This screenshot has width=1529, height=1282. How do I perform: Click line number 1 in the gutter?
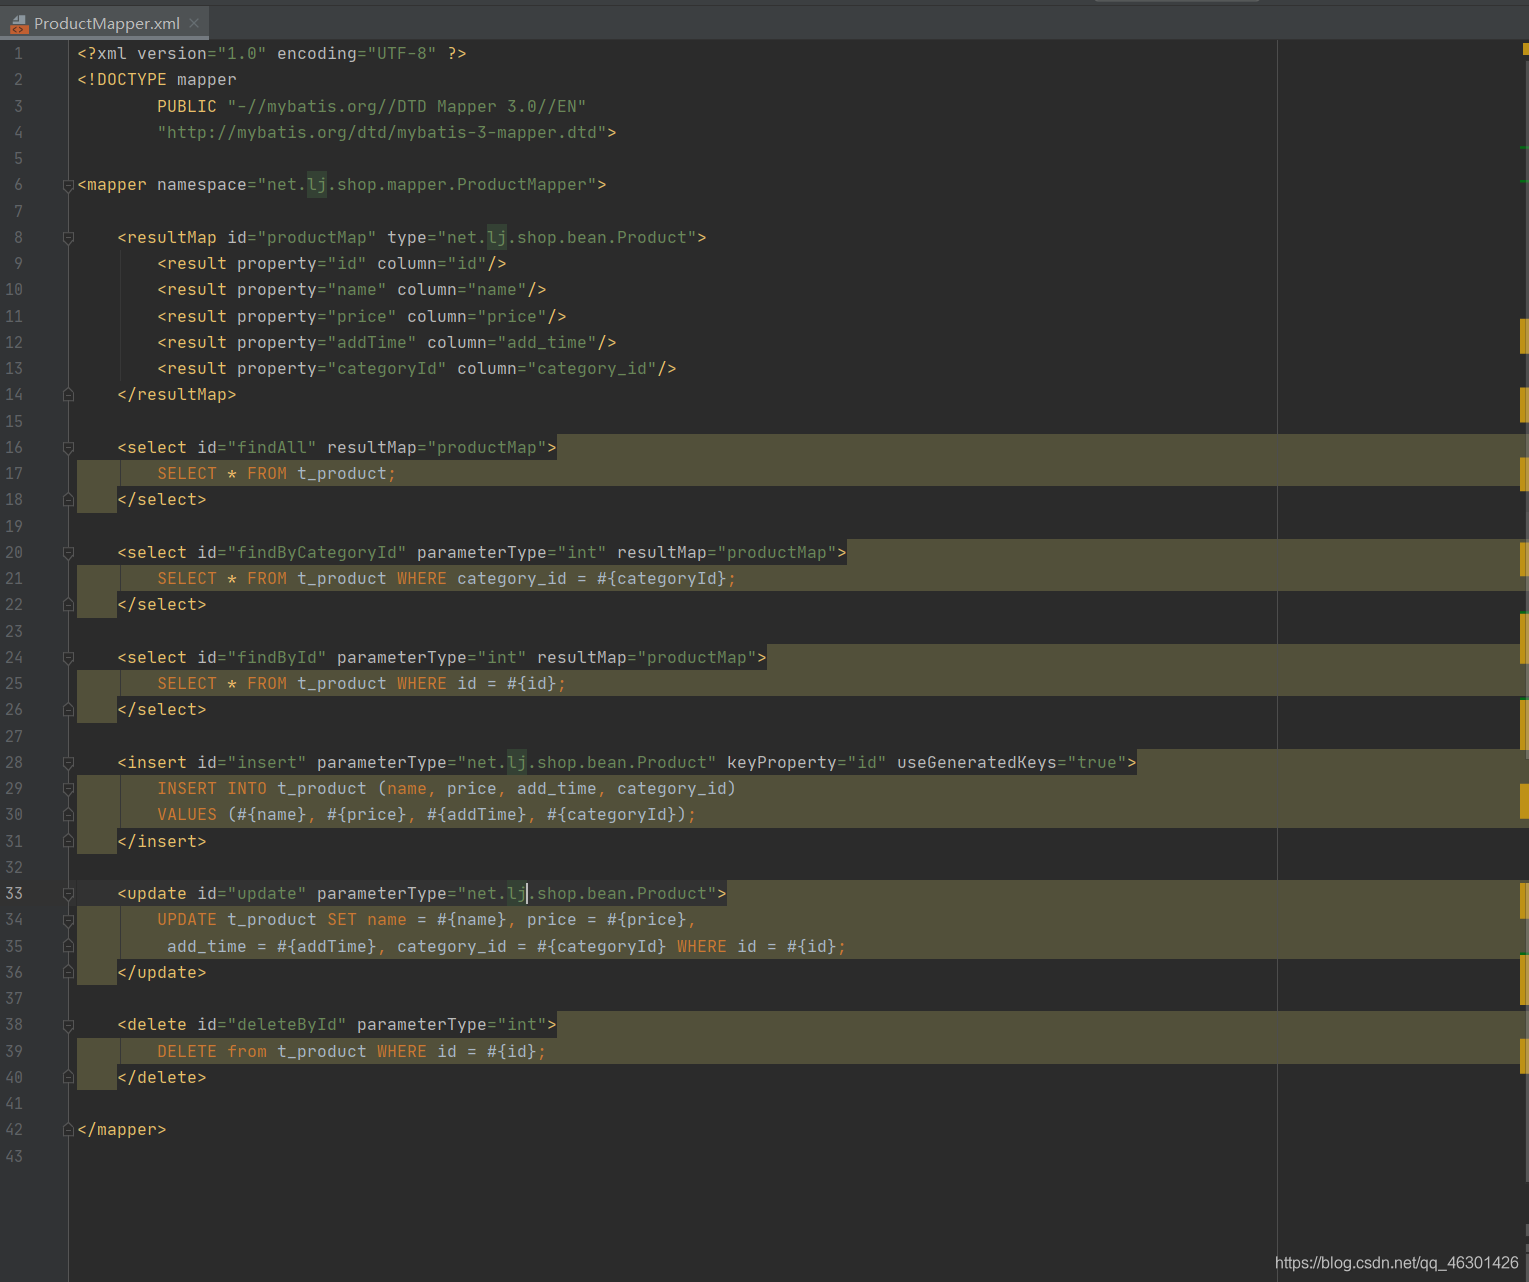[18, 54]
